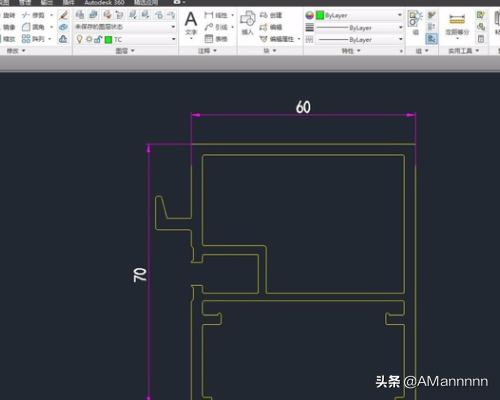Toggle TC layer on/off light bulb

(79, 39)
